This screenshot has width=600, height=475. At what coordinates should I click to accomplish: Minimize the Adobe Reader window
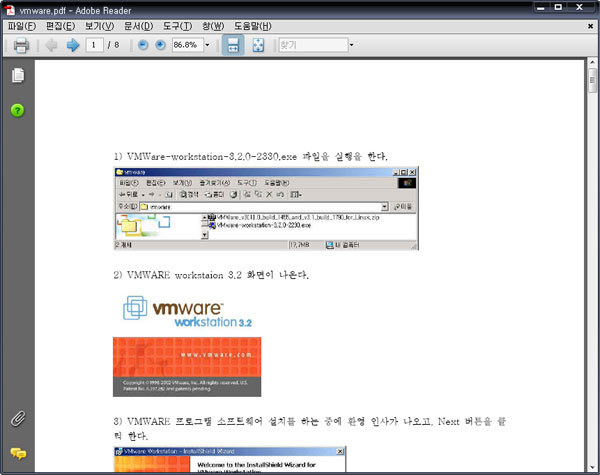click(x=541, y=7)
